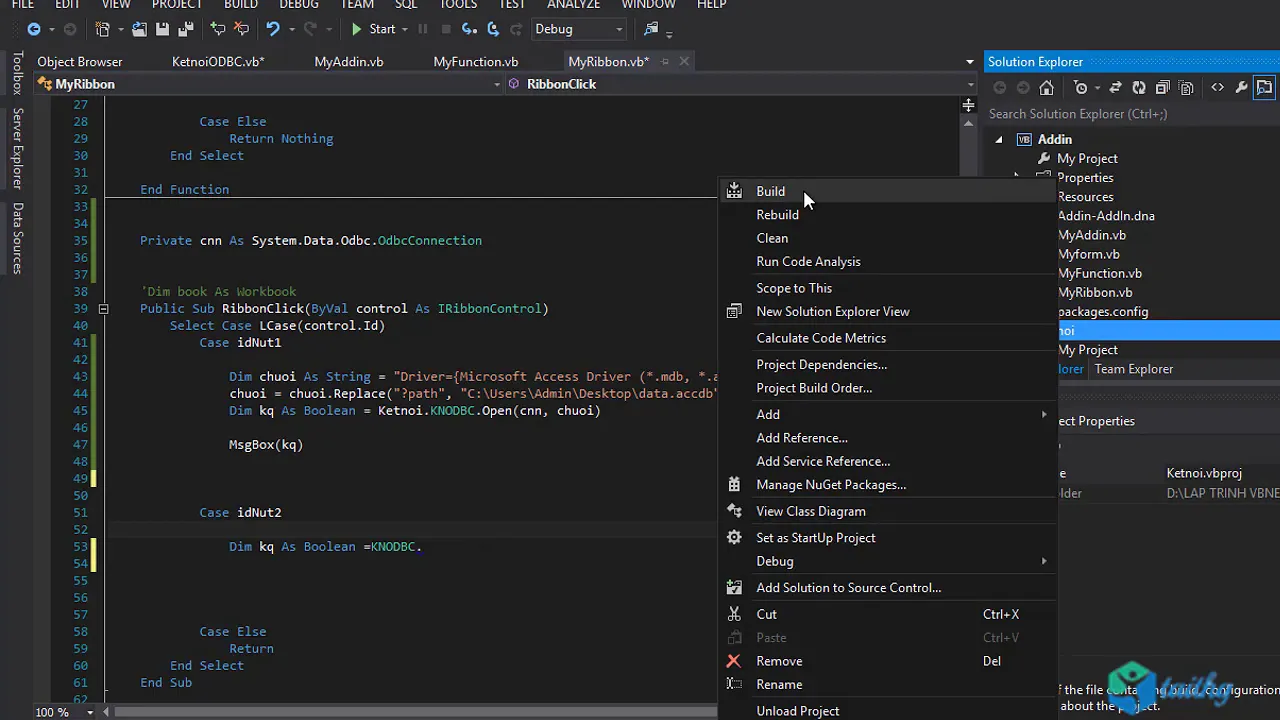Expand the Add submenu in context menu
The height and width of the screenshot is (720, 1280).
888,414
